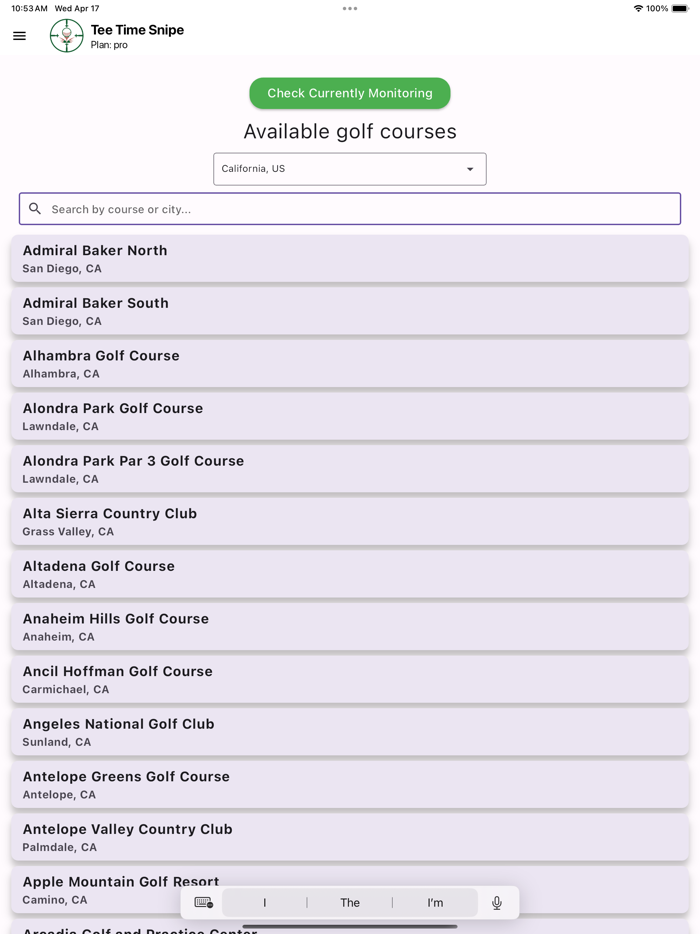Click the three-dot multitasking indicator
The width and height of the screenshot is (700, 934).
349,8
